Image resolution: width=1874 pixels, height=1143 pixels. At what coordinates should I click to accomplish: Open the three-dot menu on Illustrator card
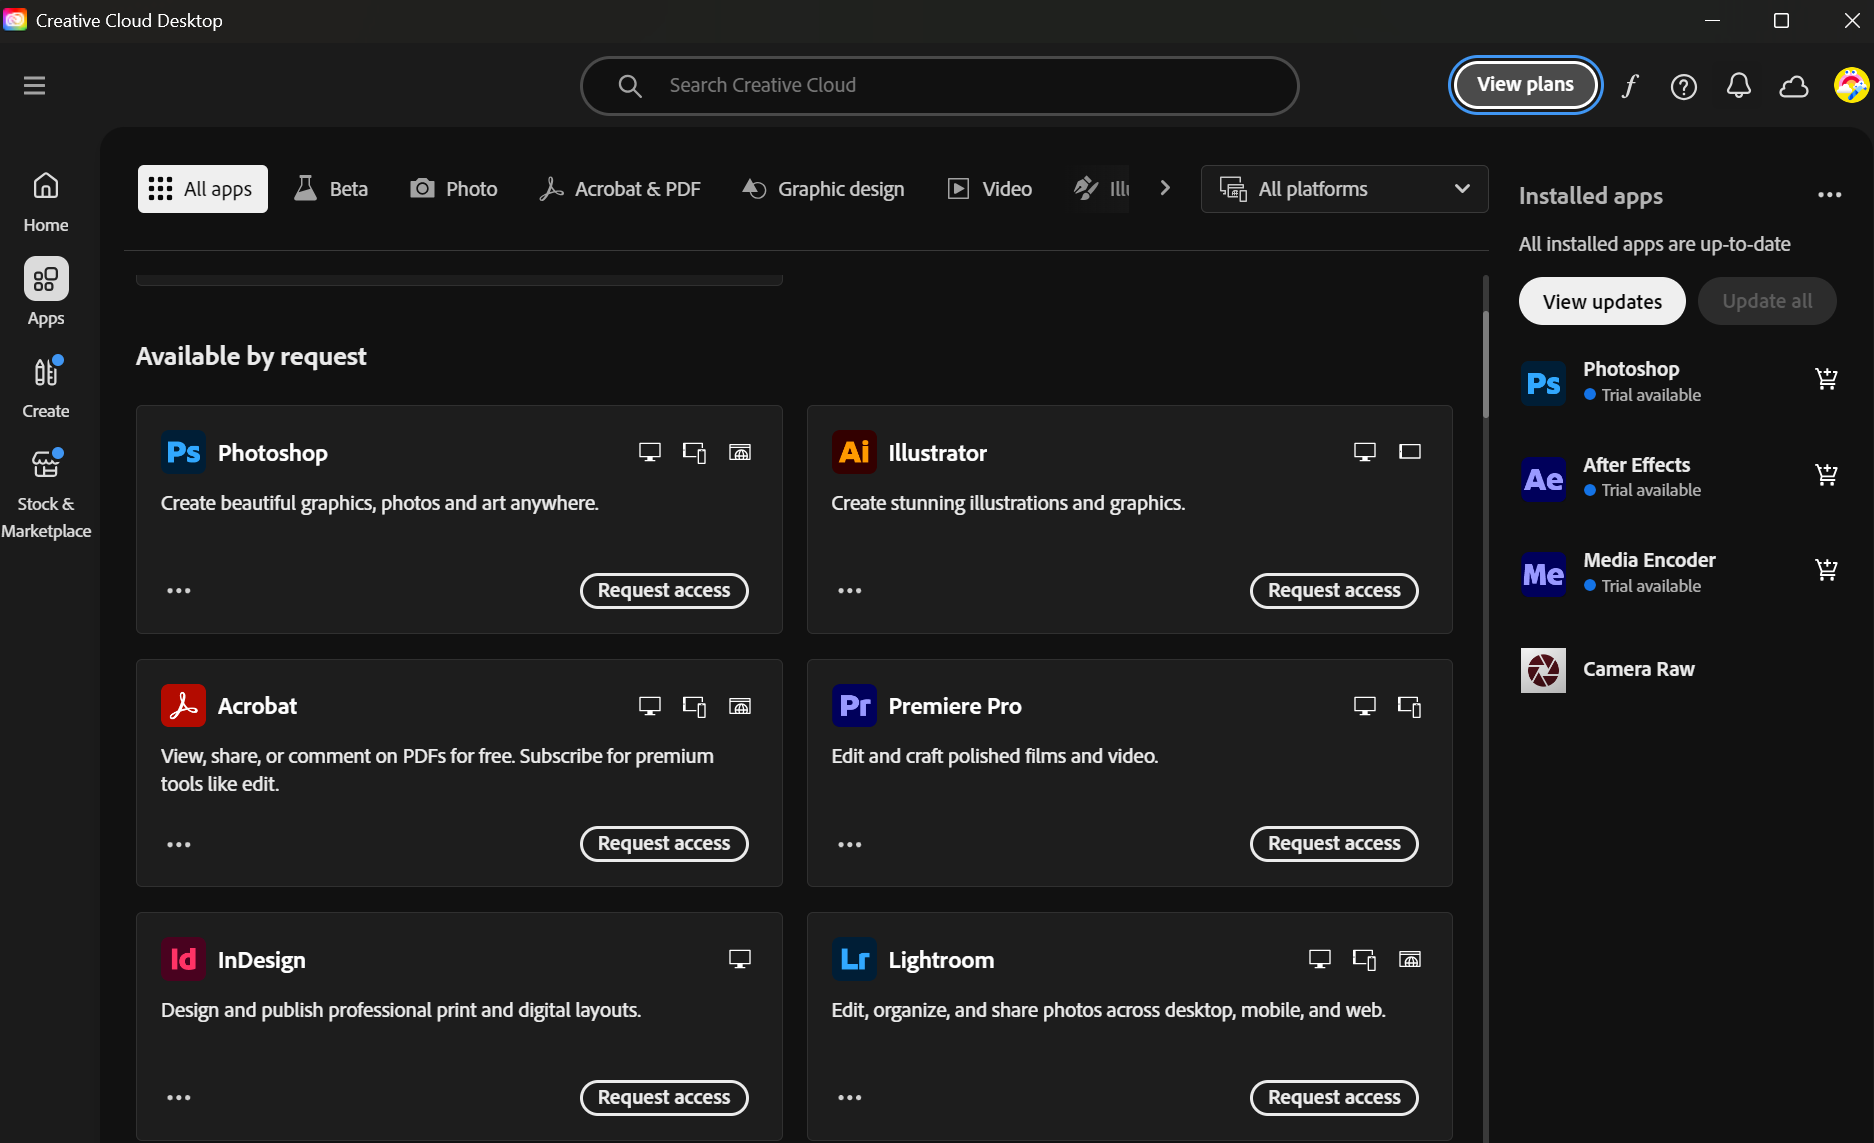point(850,591)
